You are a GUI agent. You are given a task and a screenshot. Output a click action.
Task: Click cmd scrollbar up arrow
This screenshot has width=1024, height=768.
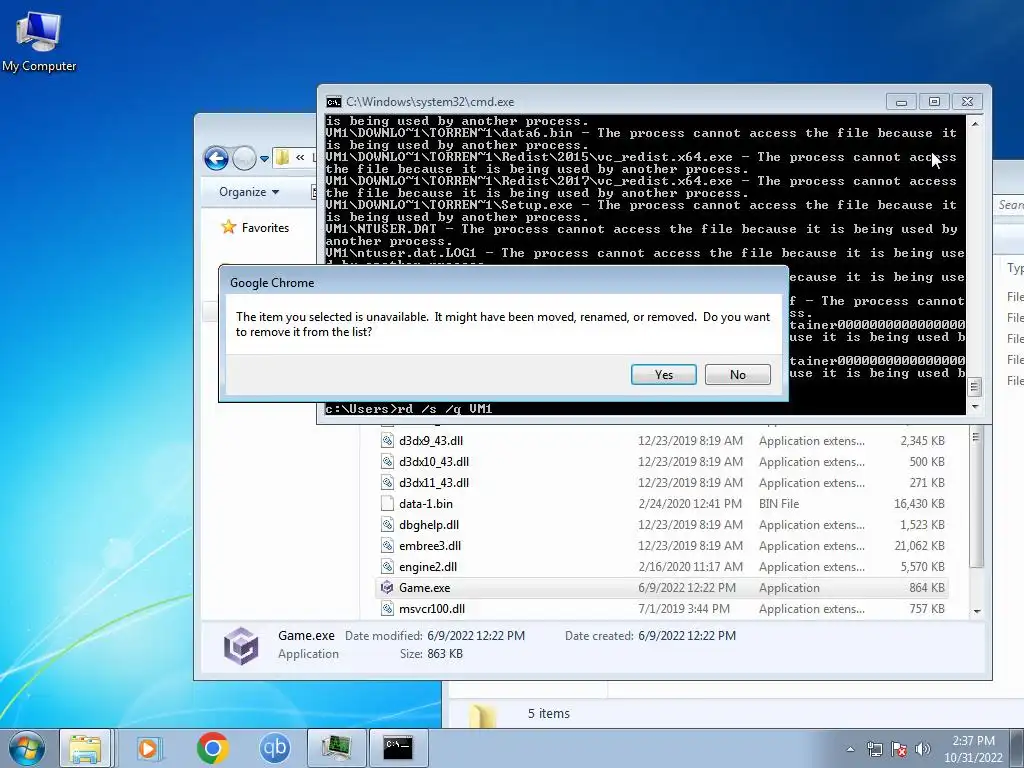coord(974,123)
